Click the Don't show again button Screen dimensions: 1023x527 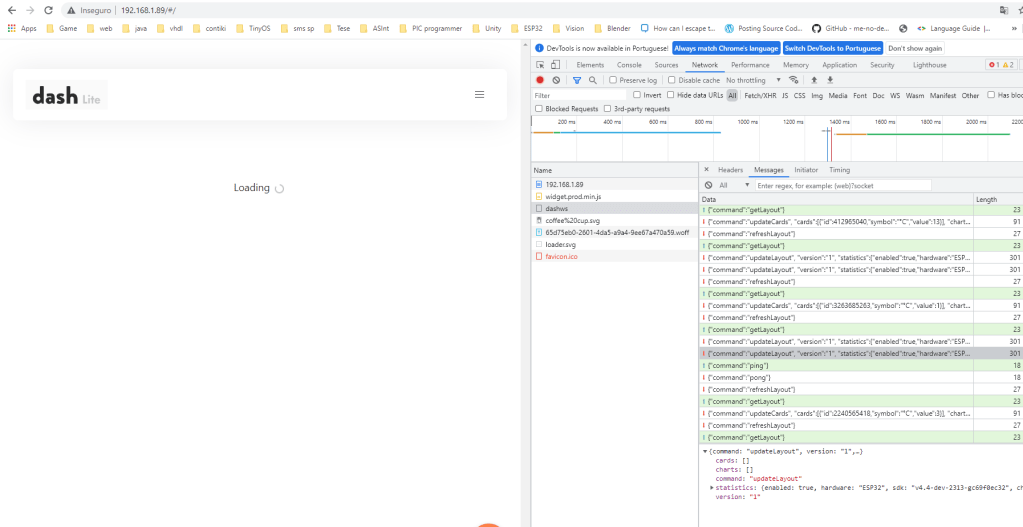coord(915,48)
